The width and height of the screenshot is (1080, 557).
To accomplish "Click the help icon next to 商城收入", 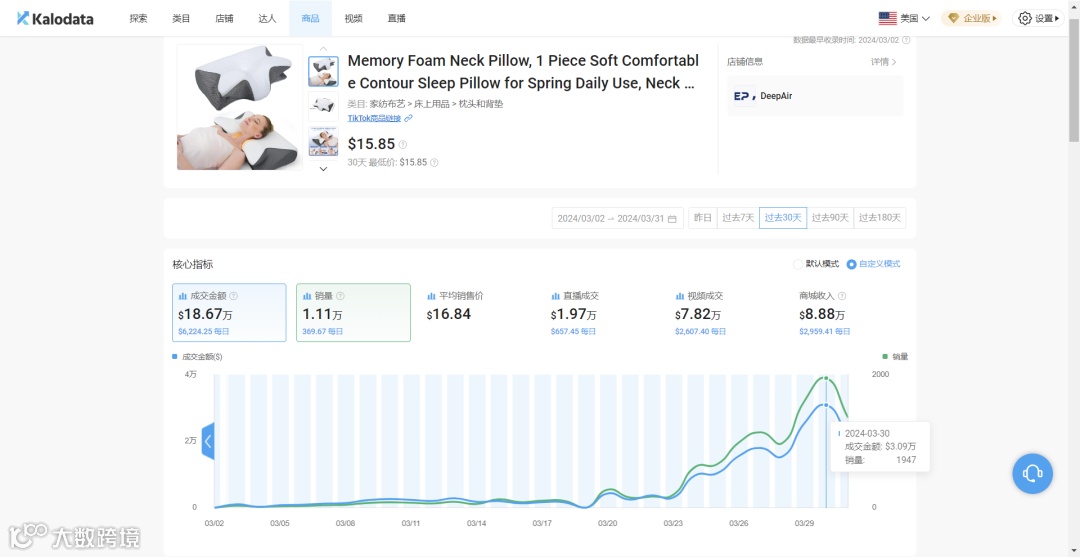I will coord(842,296).
